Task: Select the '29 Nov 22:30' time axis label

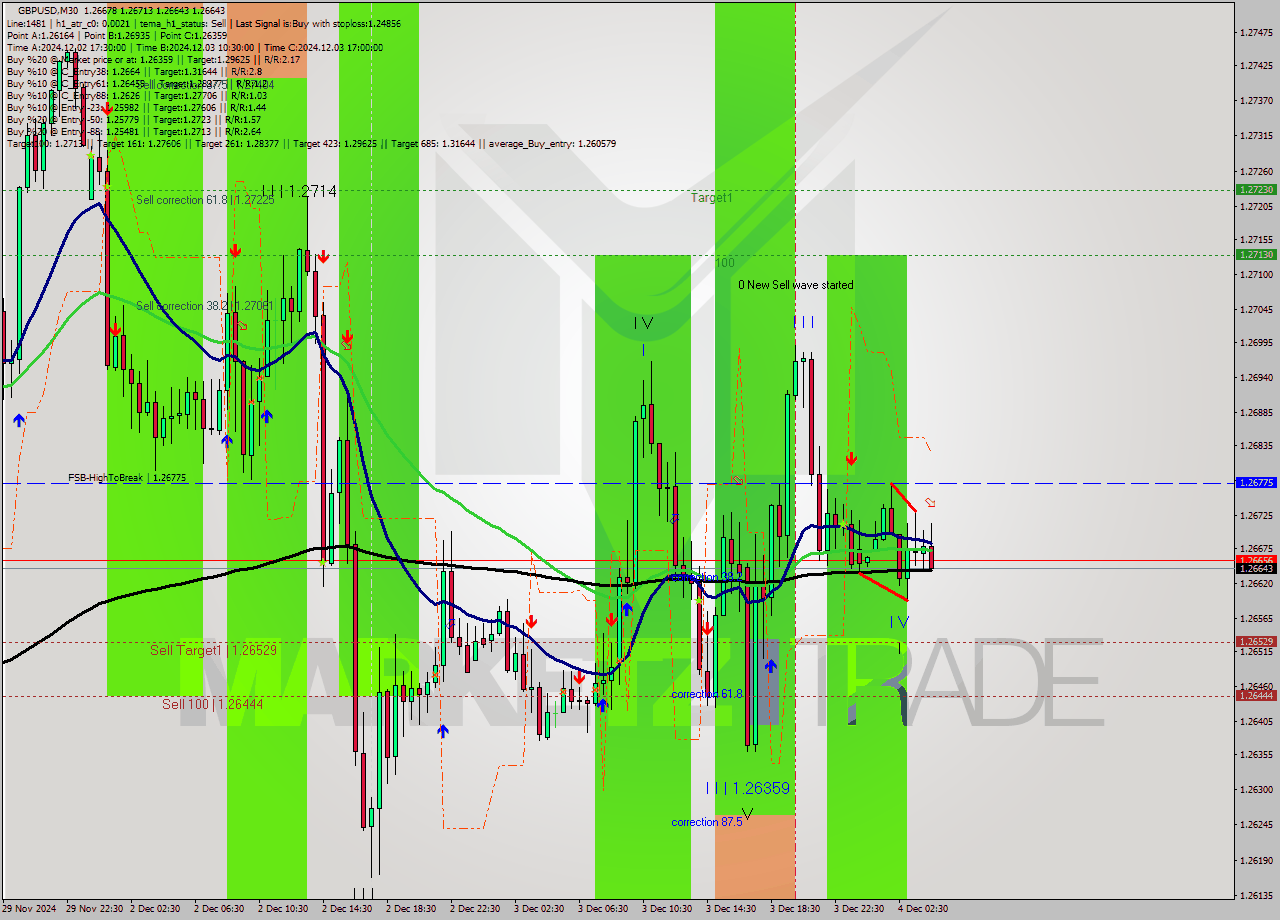Action: click(94, 909)
